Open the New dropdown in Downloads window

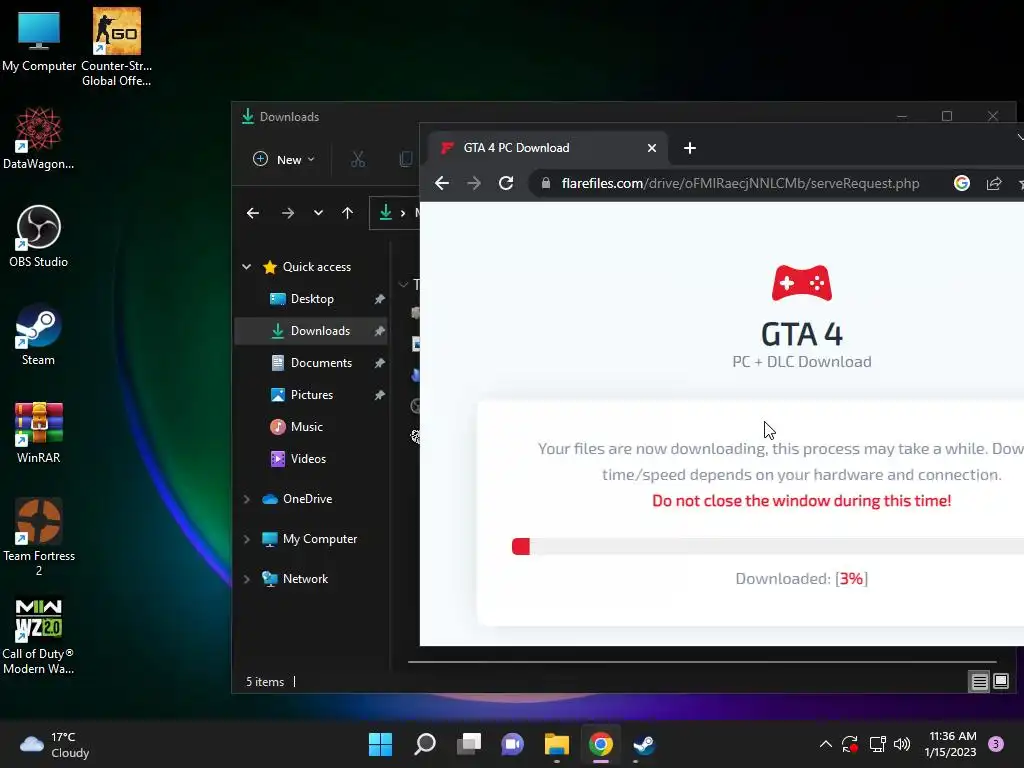click(283, 159)
